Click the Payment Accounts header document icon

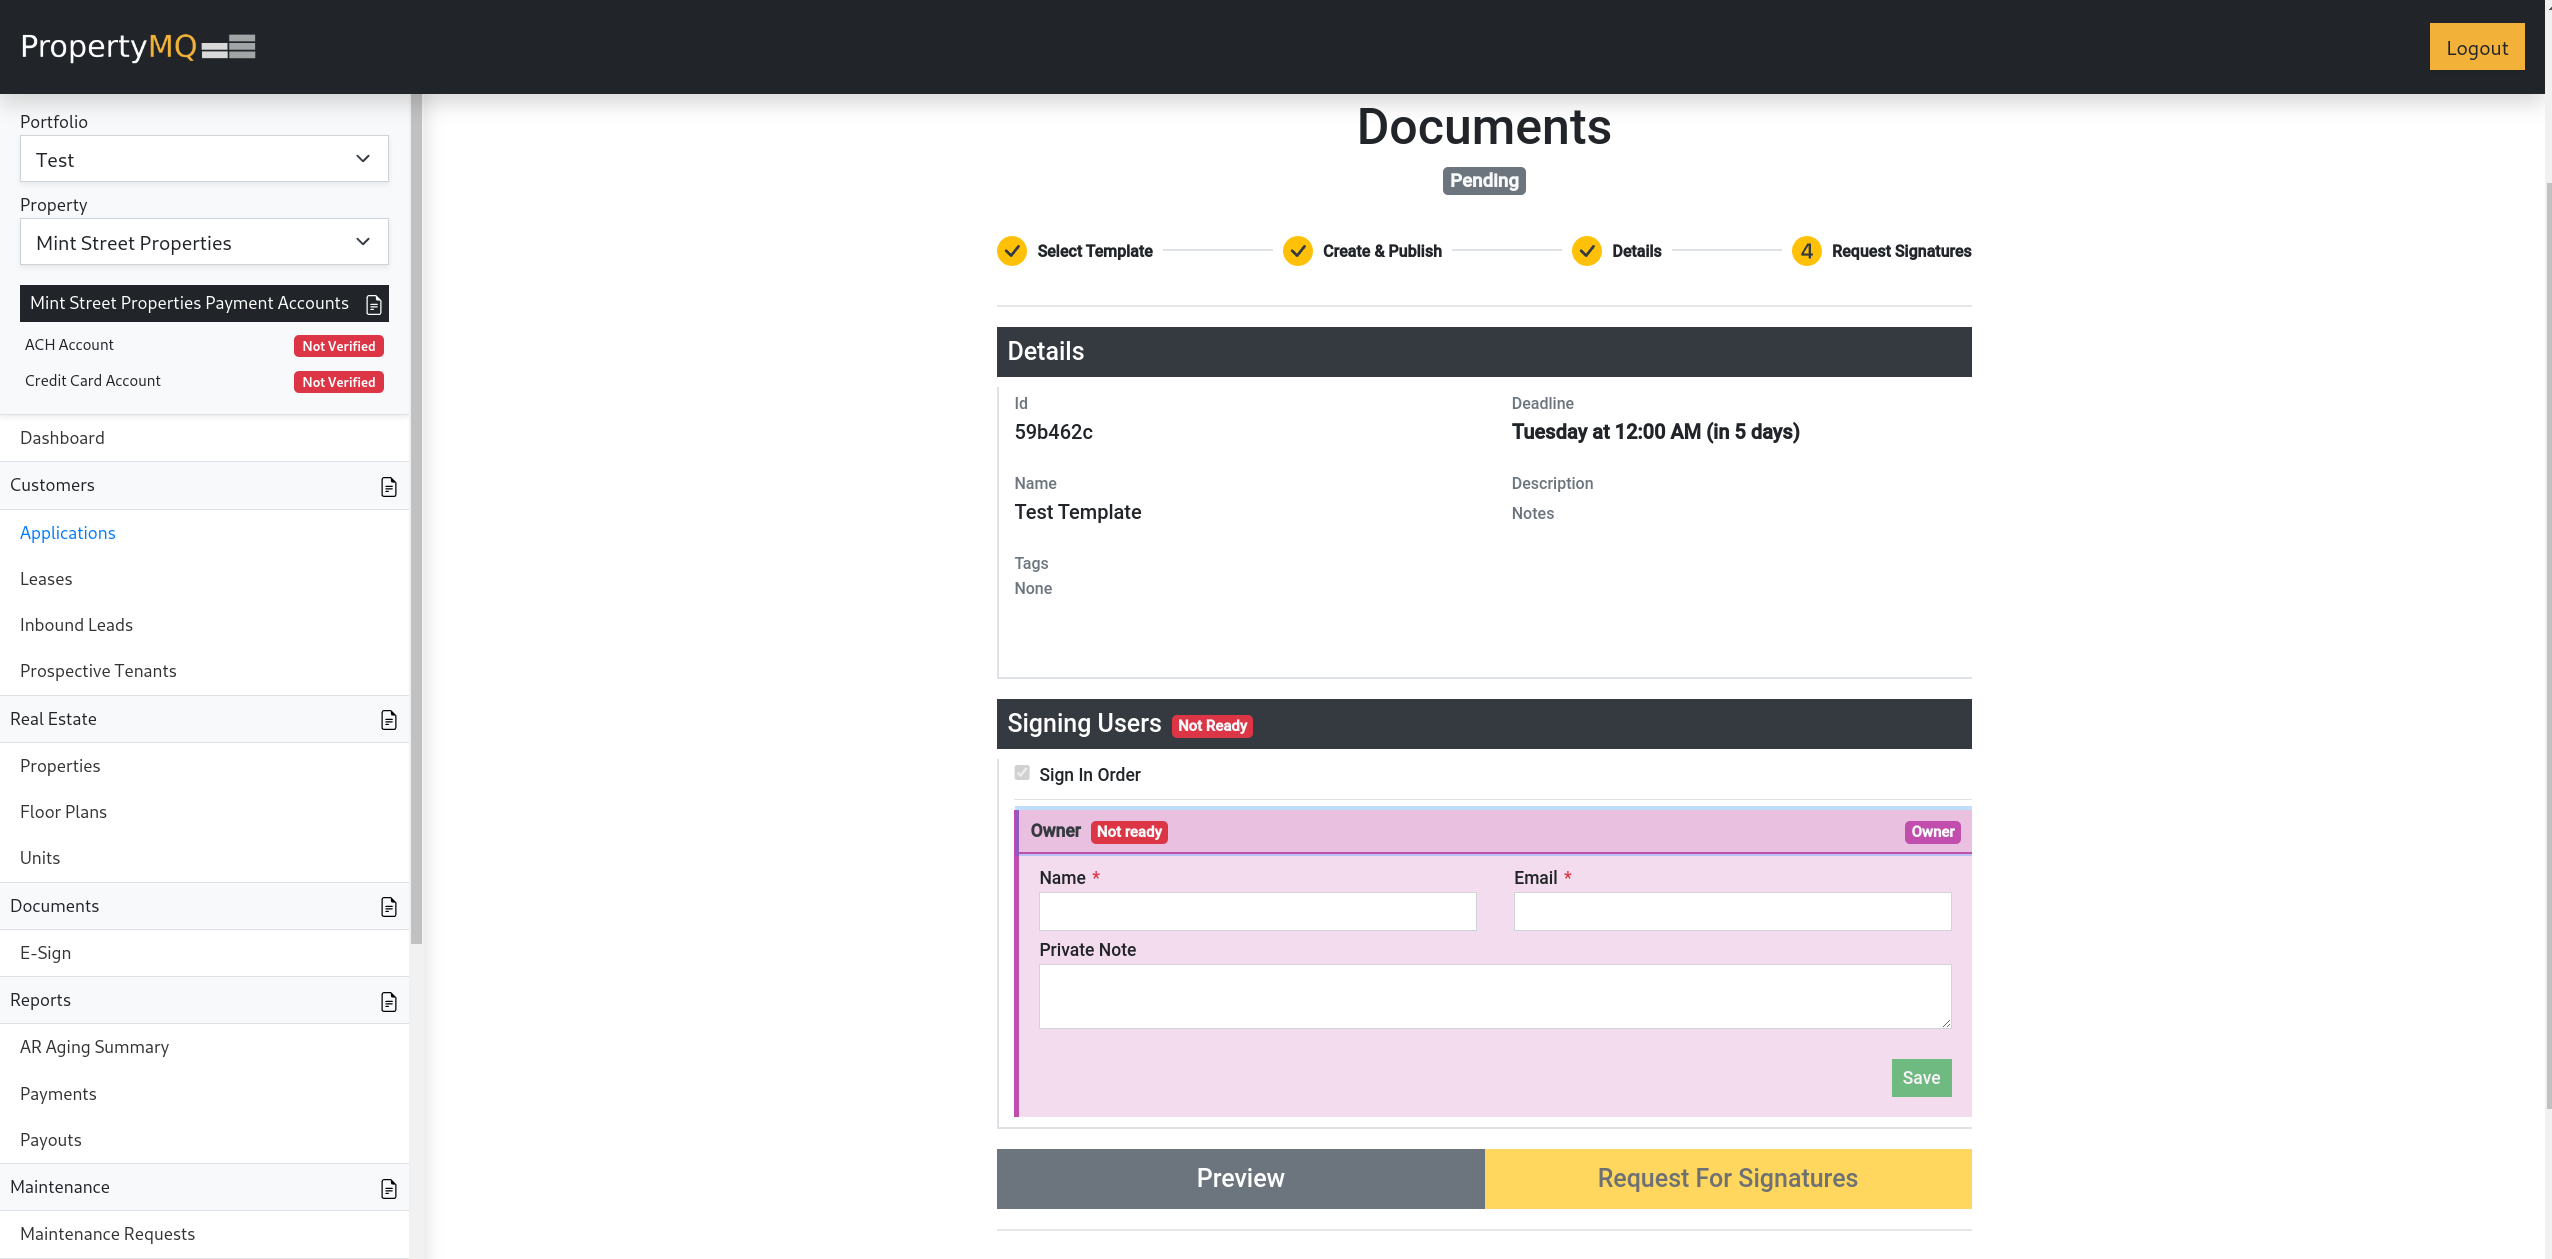[374, 304]
